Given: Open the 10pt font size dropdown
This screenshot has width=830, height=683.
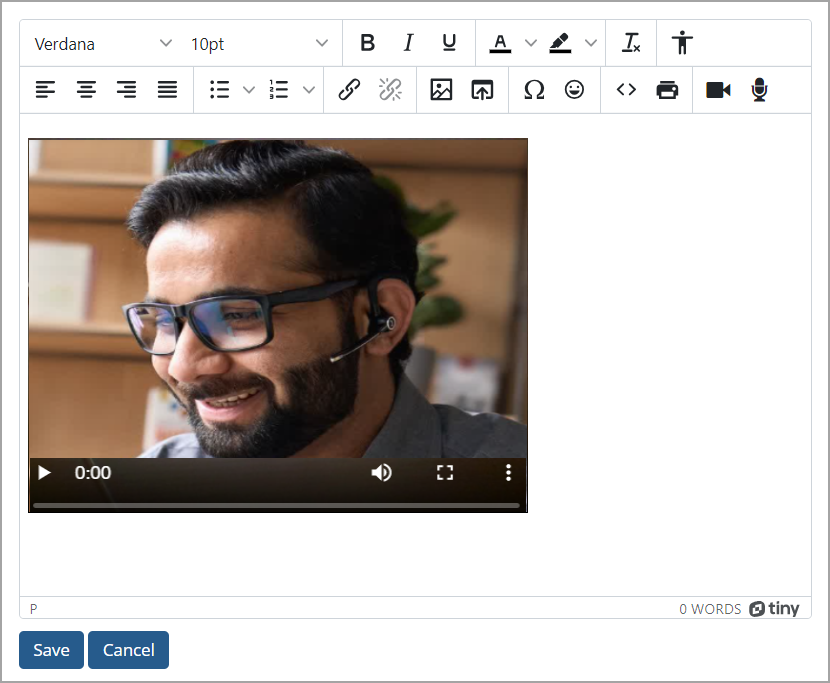Looking at the screenshot, I should [259, 43].
